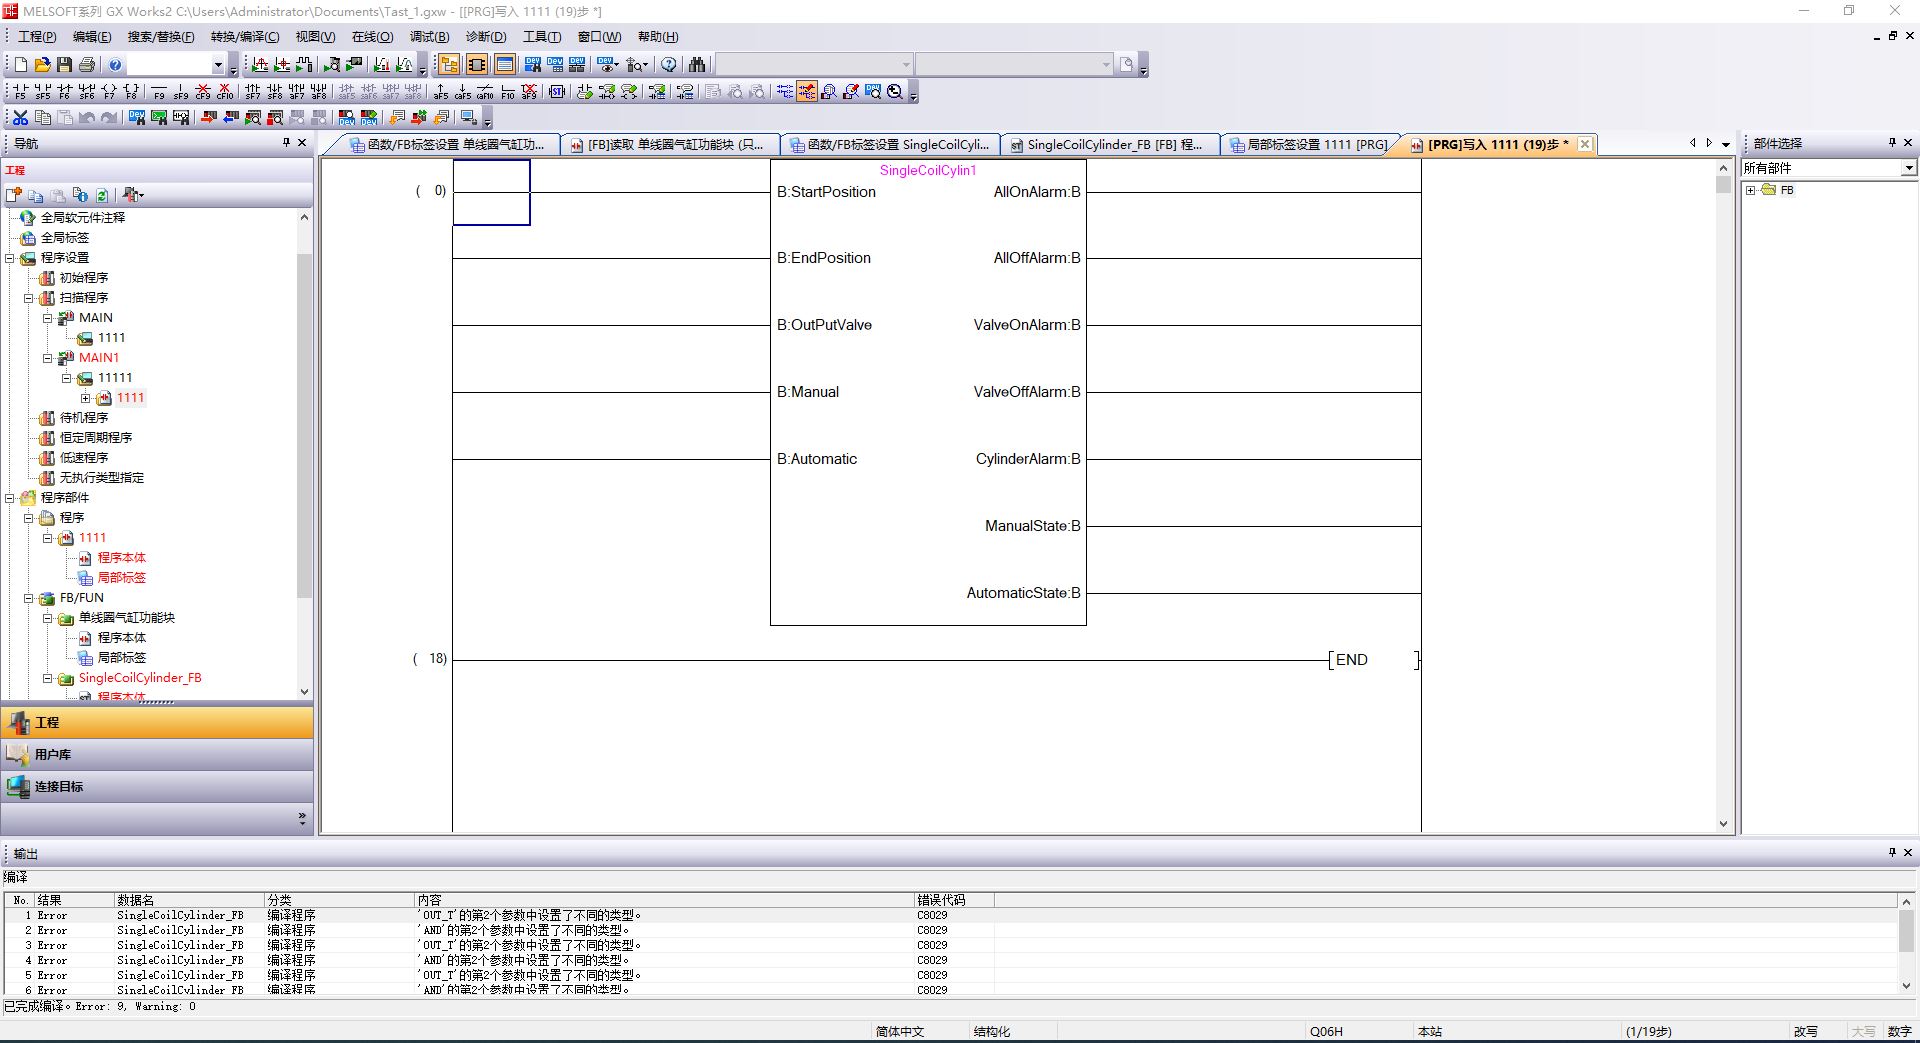The image size is (1920, 1043).
Task: Click the binoculars find icon
Action: click(x=697, y=65)
